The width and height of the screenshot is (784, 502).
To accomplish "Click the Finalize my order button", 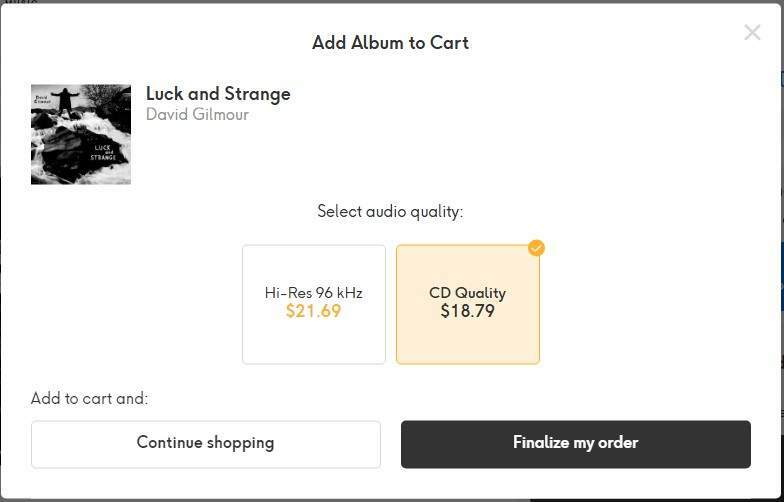I will click(x=576, y=444).
